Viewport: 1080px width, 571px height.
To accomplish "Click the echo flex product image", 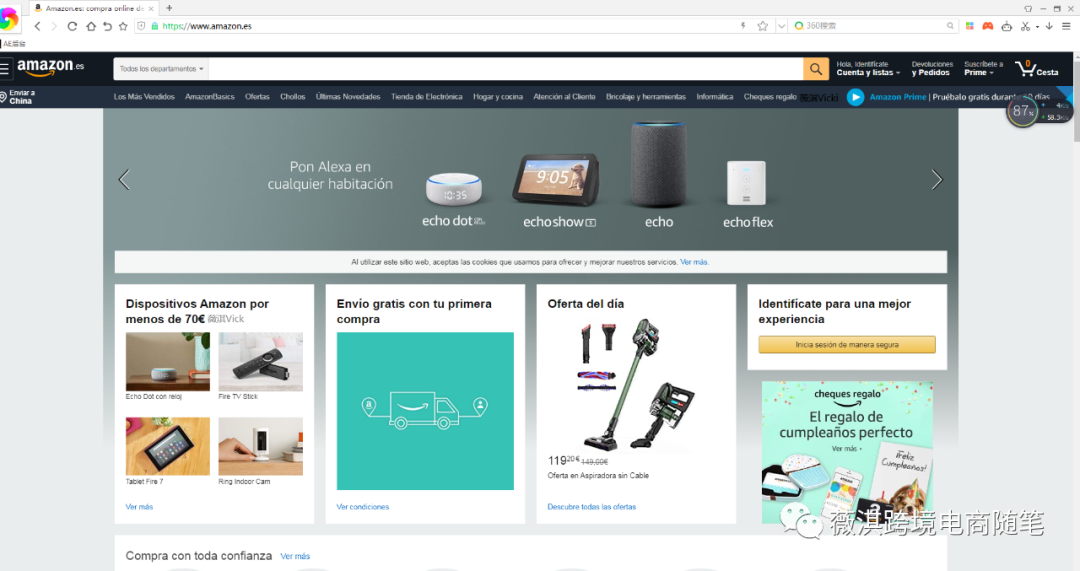I will point(747,183).
